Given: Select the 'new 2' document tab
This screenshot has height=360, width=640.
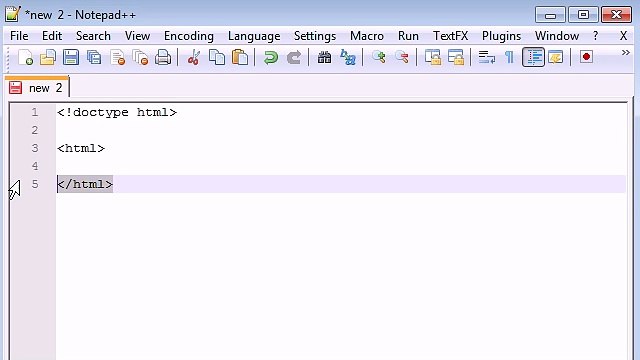Looking at the screenshot, I should [x=37, y=87].
